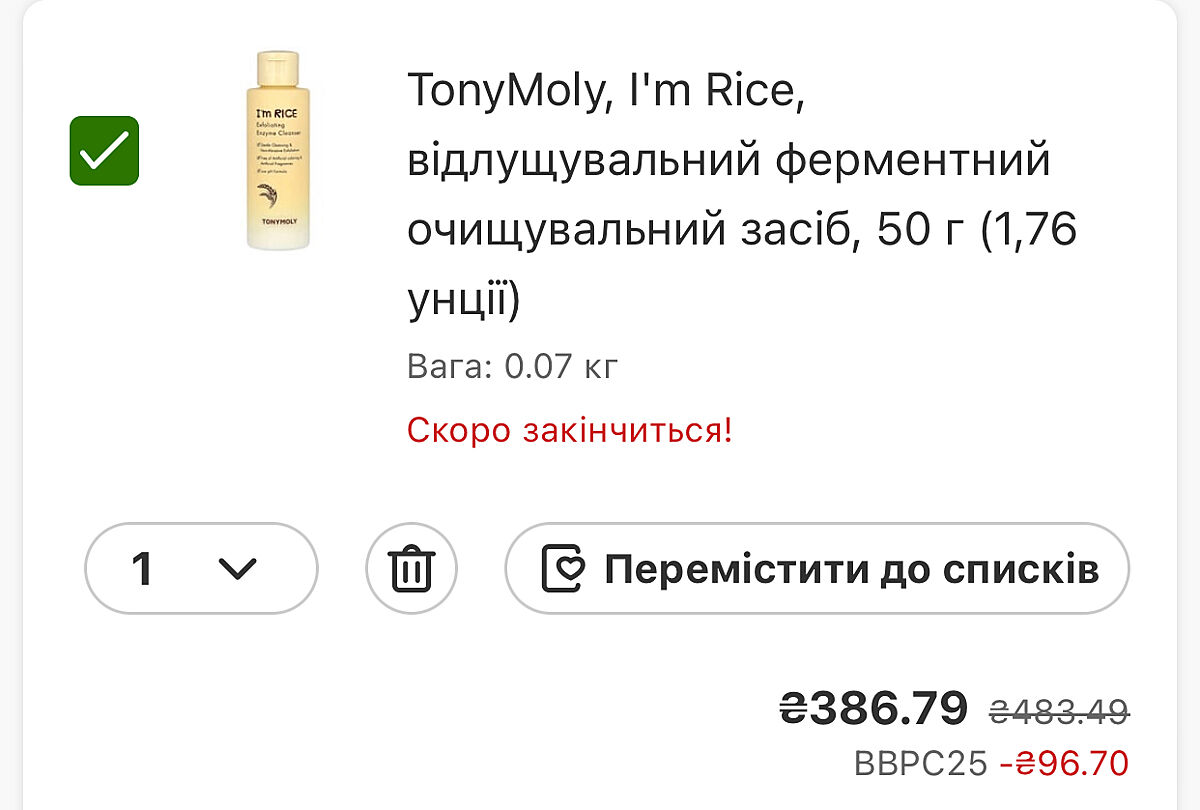Click the white checkmark in green box

[104, 151]
